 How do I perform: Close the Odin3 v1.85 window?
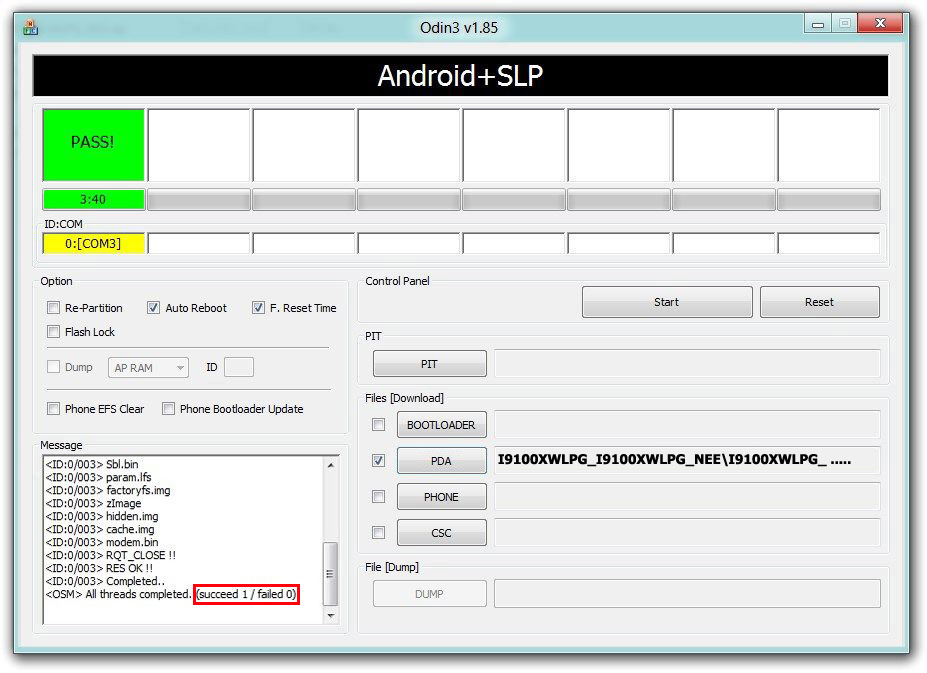point(880,24)
